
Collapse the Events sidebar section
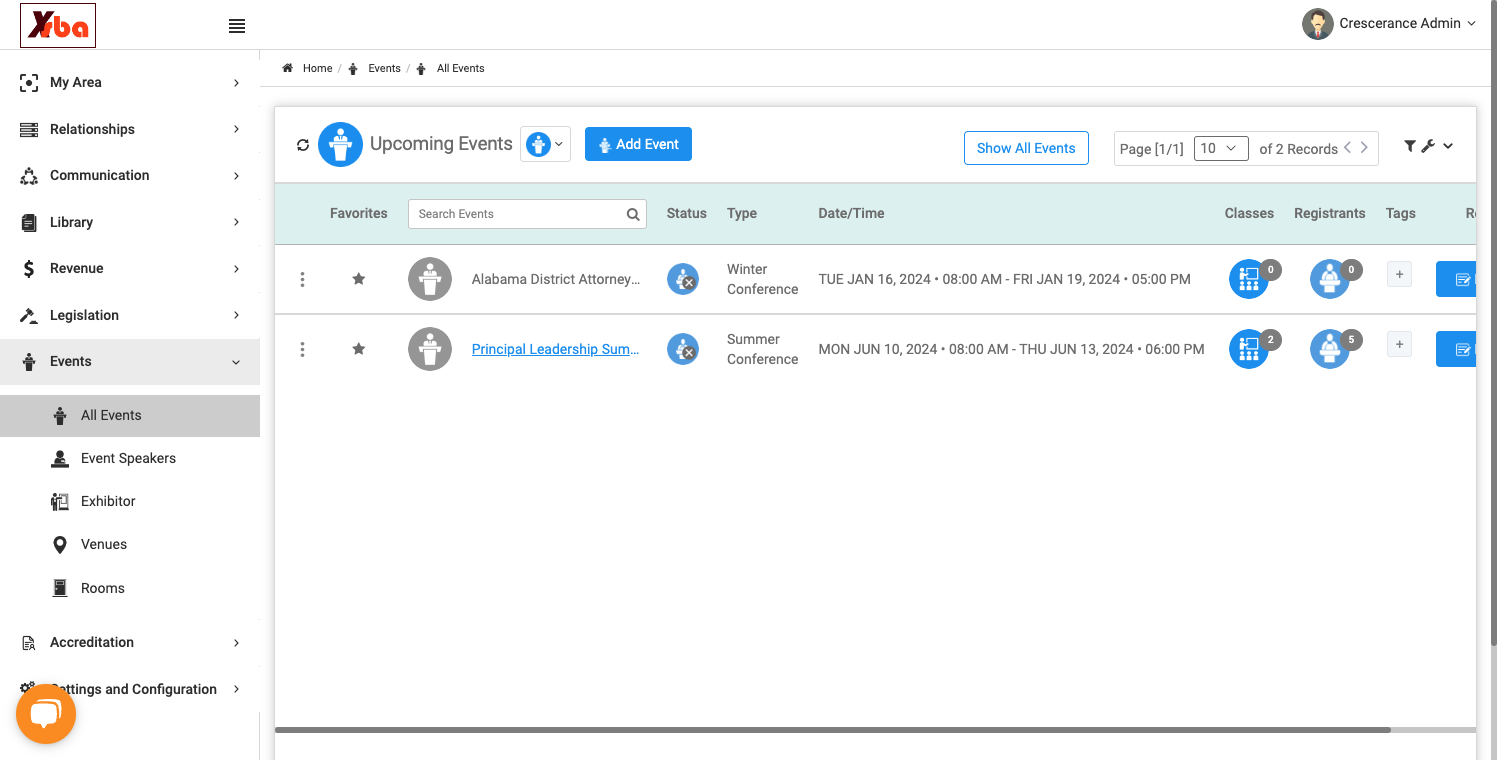tap(130, 361)
